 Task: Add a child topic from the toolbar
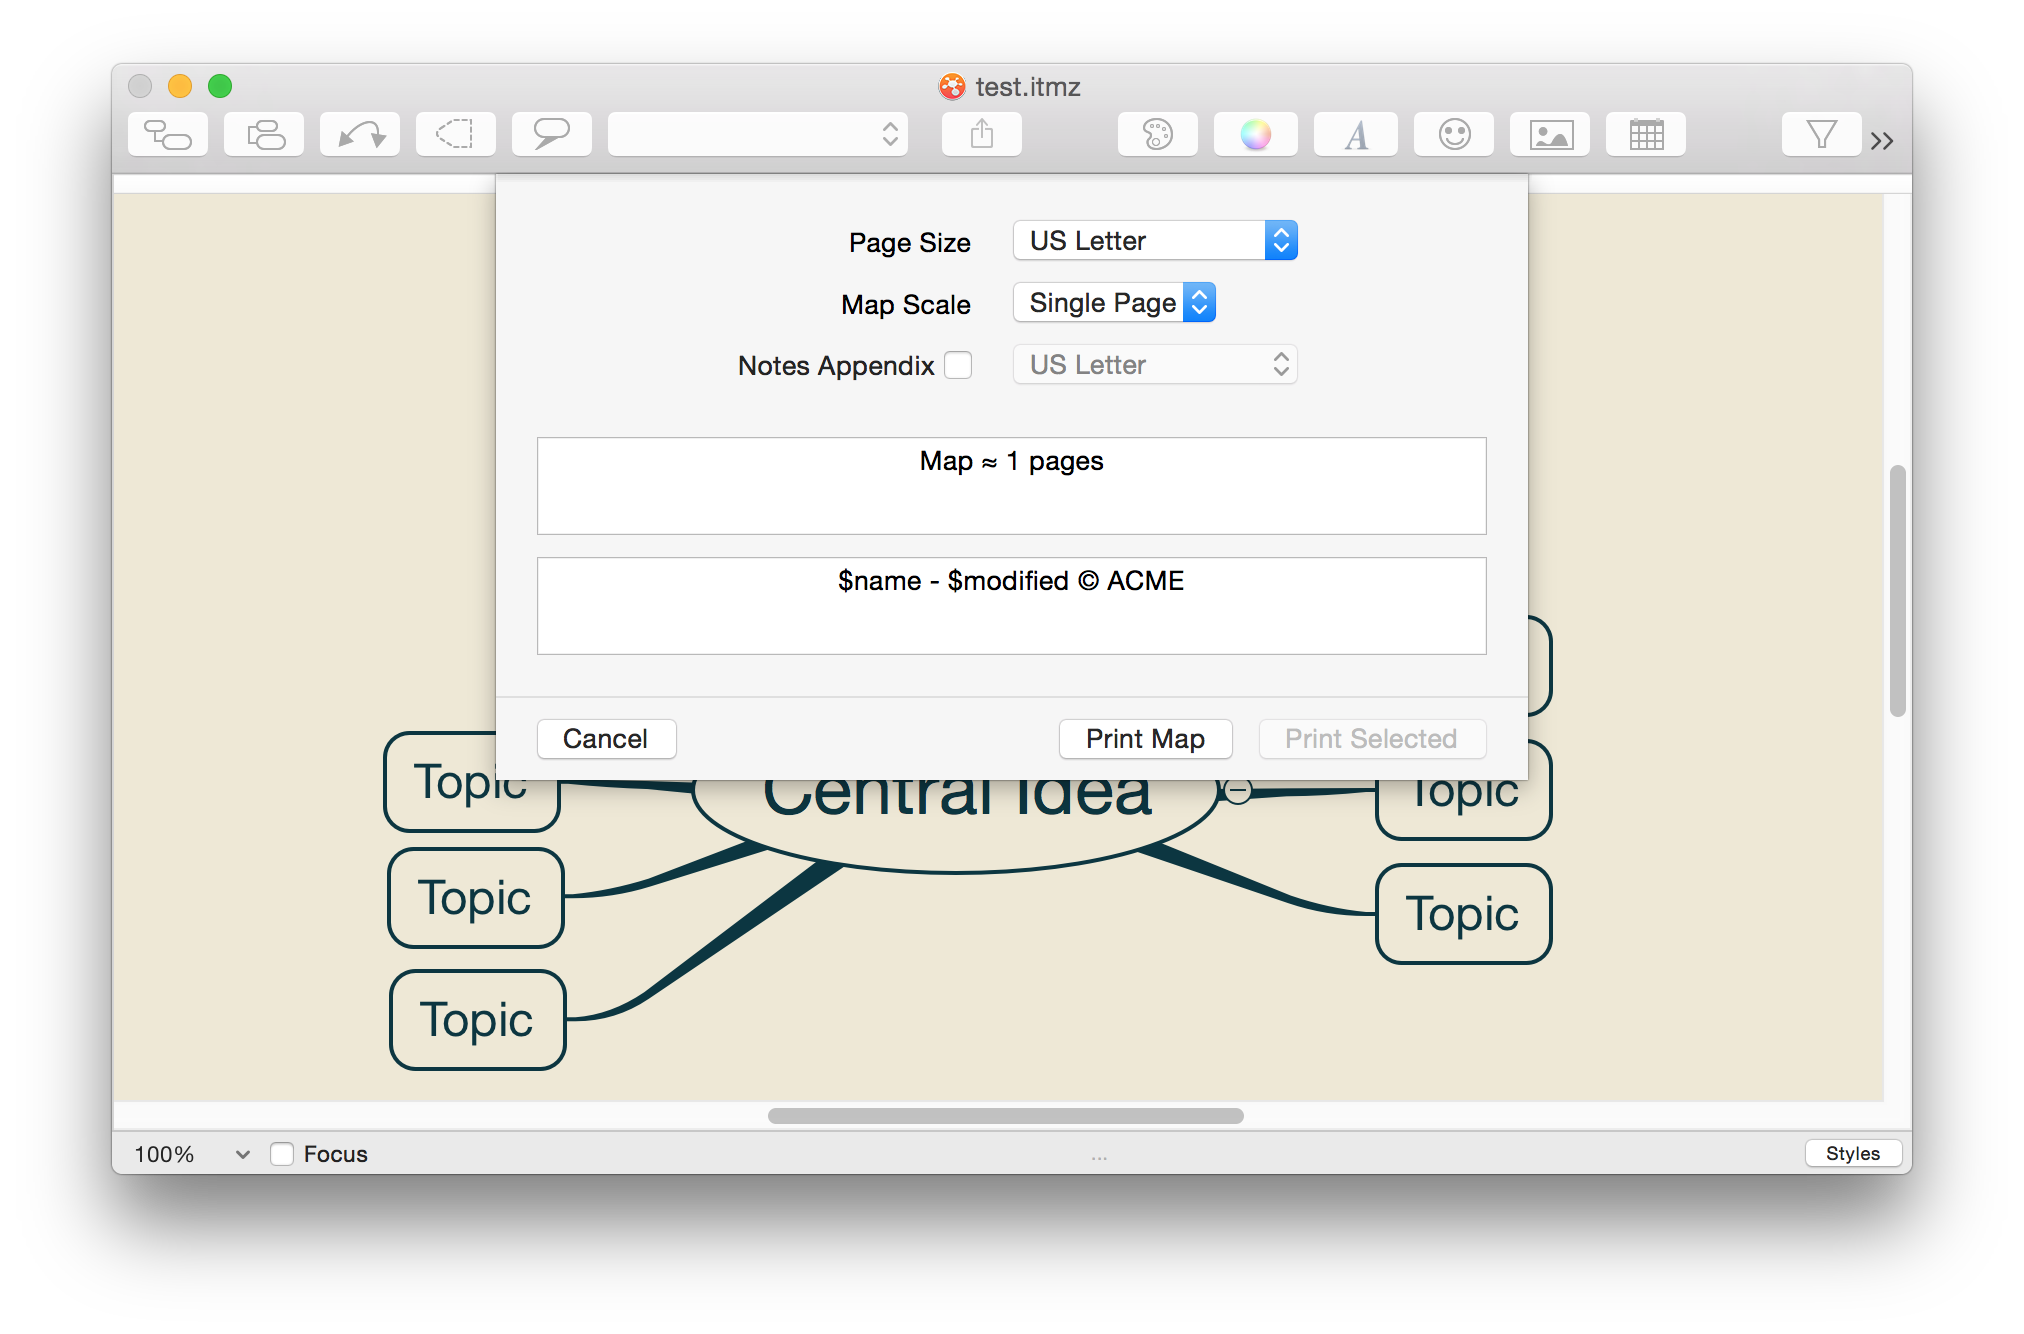pos(168,135)
